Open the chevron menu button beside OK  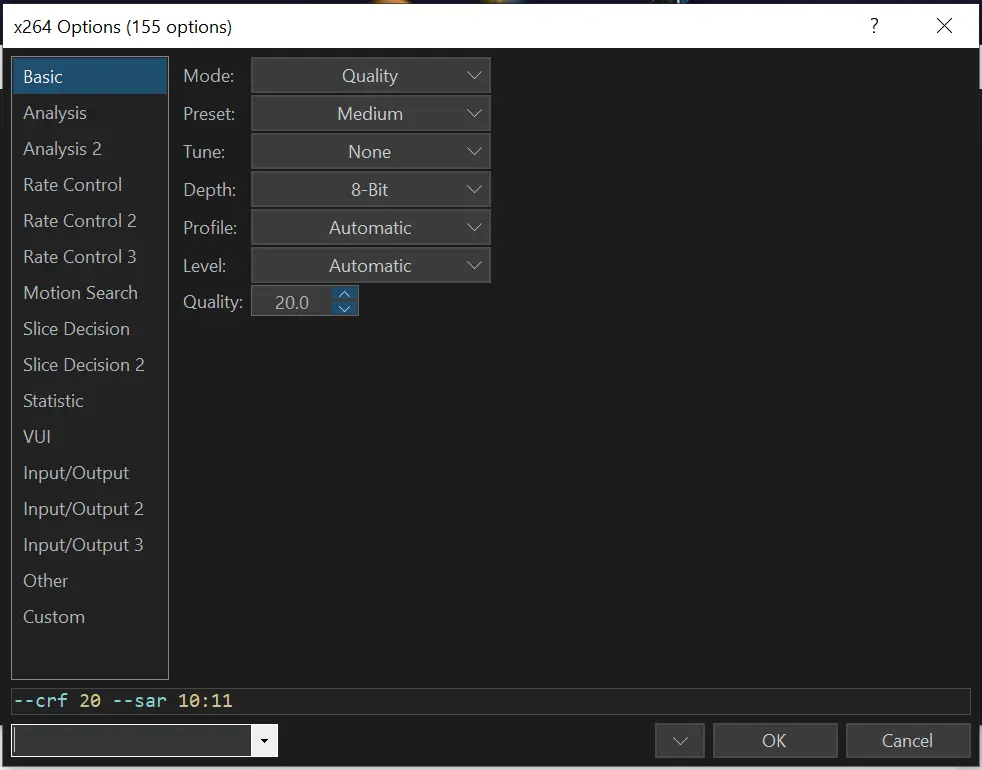point(680,741)
